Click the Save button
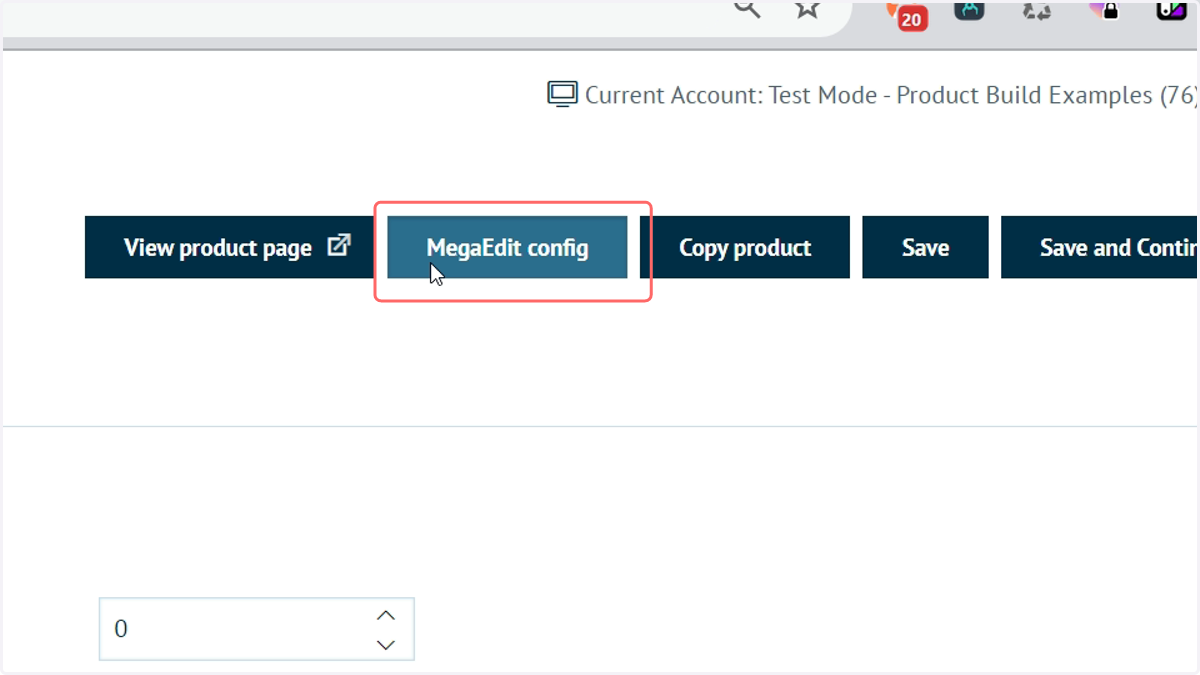This screenshot has height=675, width=1200. click(925, 247)
